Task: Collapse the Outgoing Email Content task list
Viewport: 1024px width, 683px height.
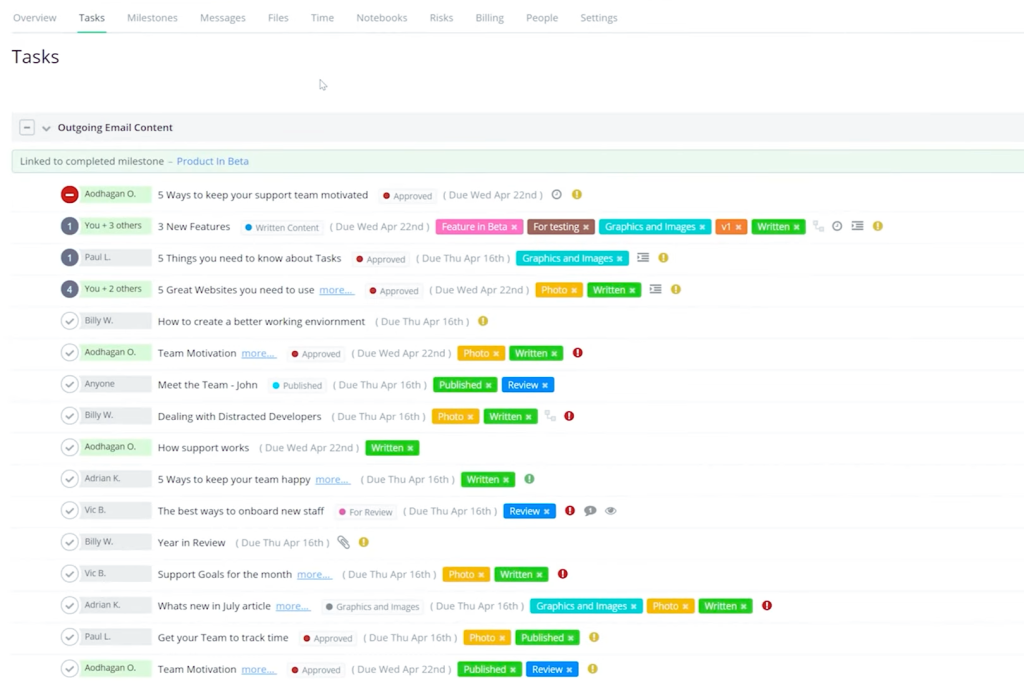Action: tap(27, 128)
